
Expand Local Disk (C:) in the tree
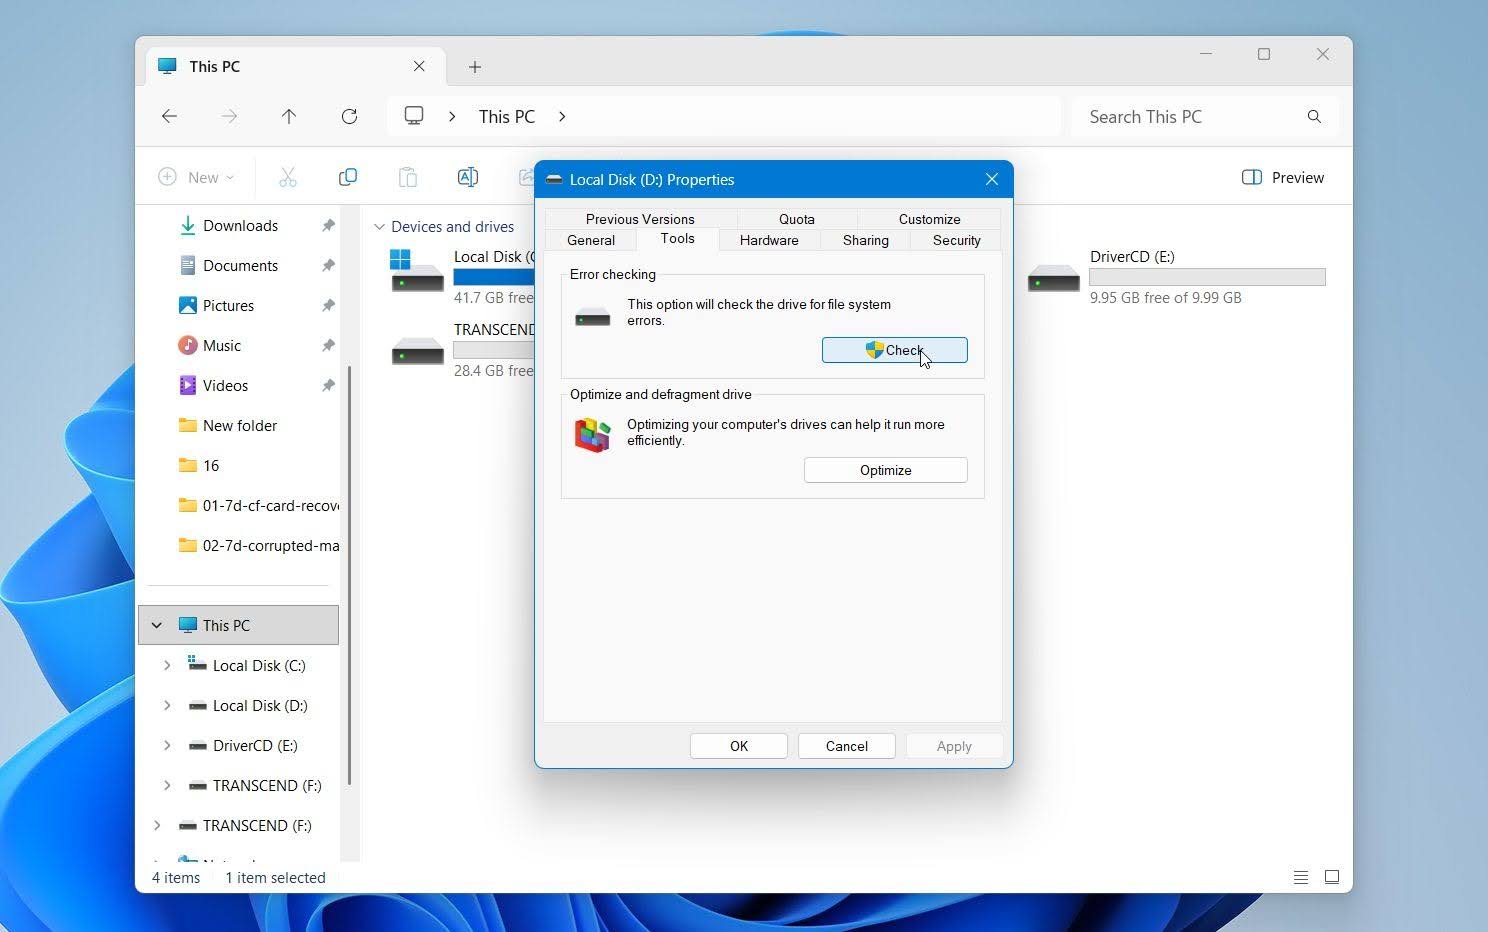167,666
